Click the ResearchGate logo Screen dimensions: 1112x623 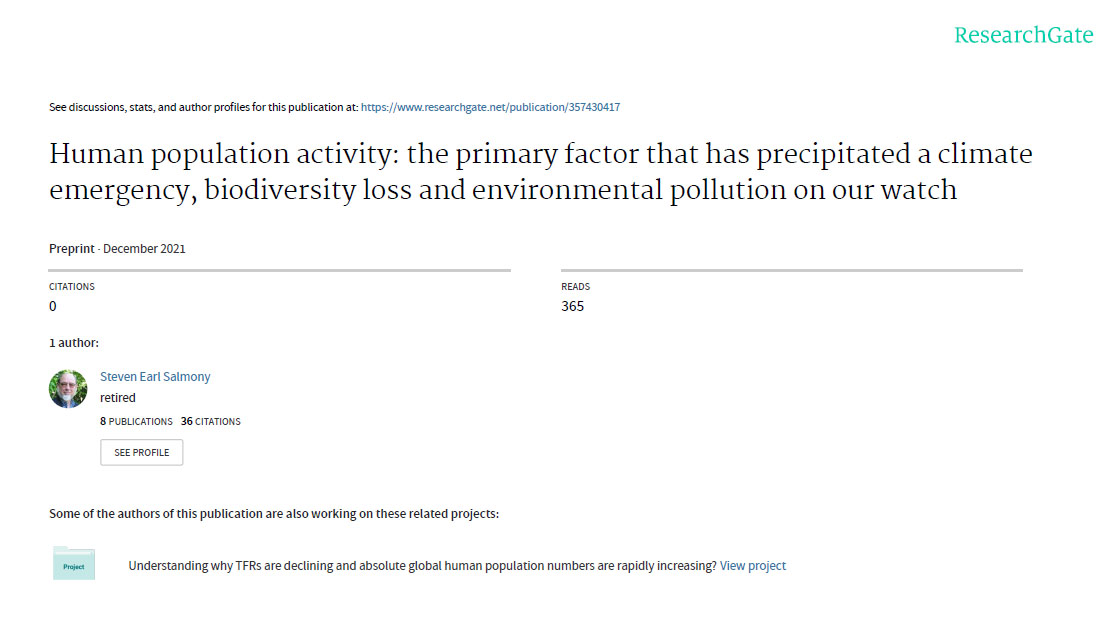[1023, 35]
